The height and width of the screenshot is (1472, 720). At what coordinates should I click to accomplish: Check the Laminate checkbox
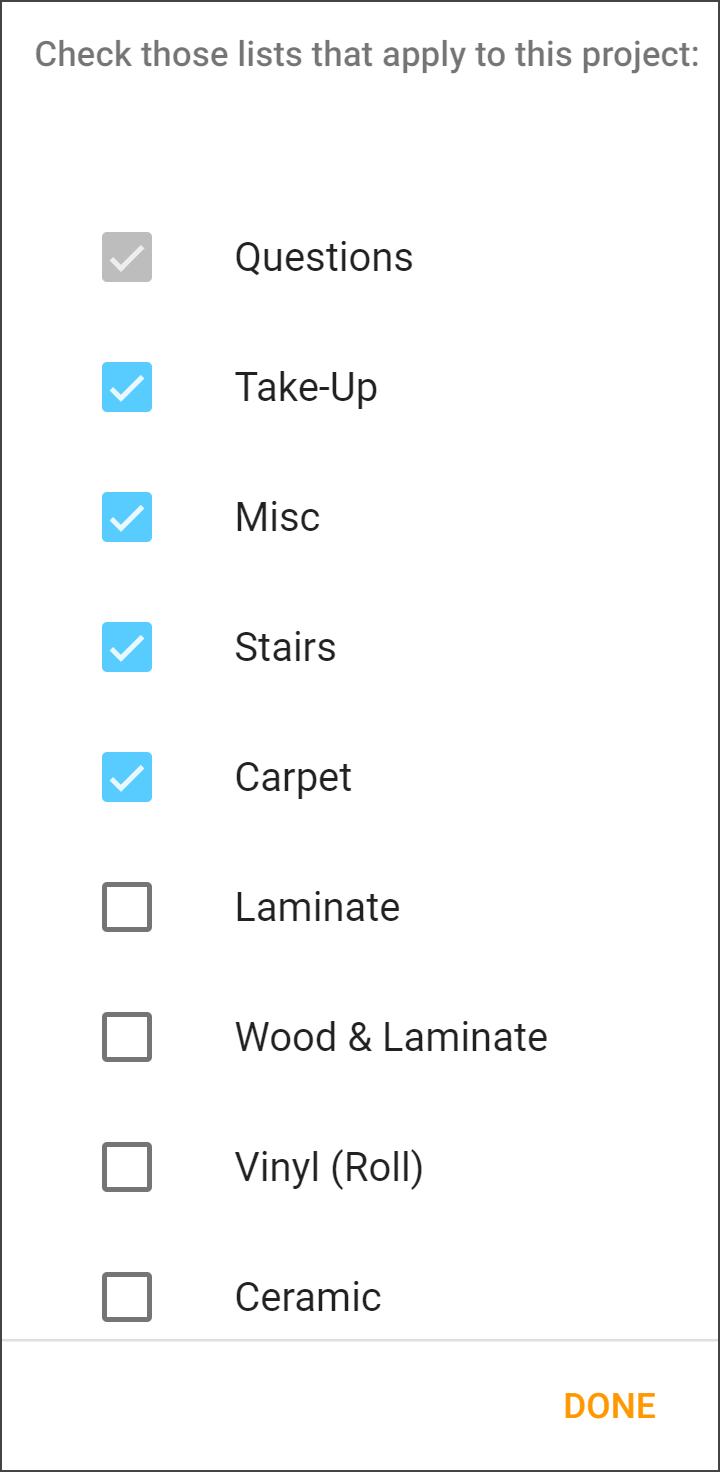coord(126,907)
